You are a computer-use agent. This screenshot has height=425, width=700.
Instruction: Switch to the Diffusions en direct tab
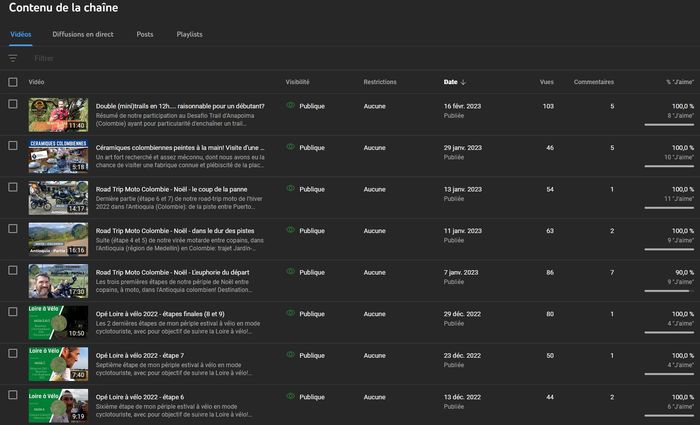tap(83, 34)
